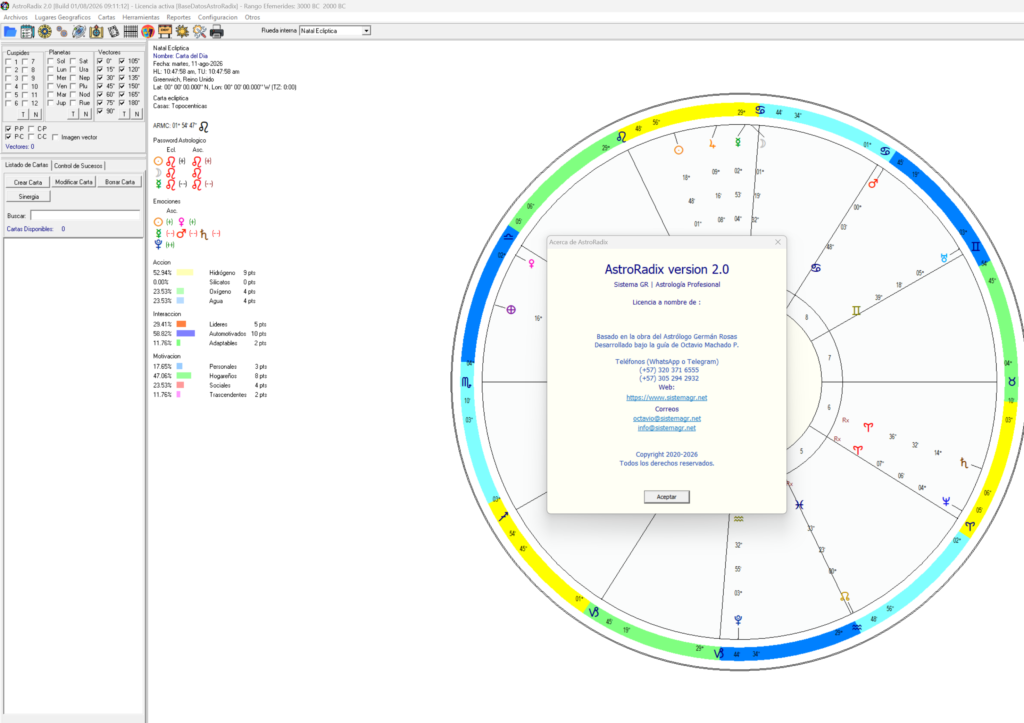
Task: Uncheck the 0° vector checkbox
Action: click(100, 61)
